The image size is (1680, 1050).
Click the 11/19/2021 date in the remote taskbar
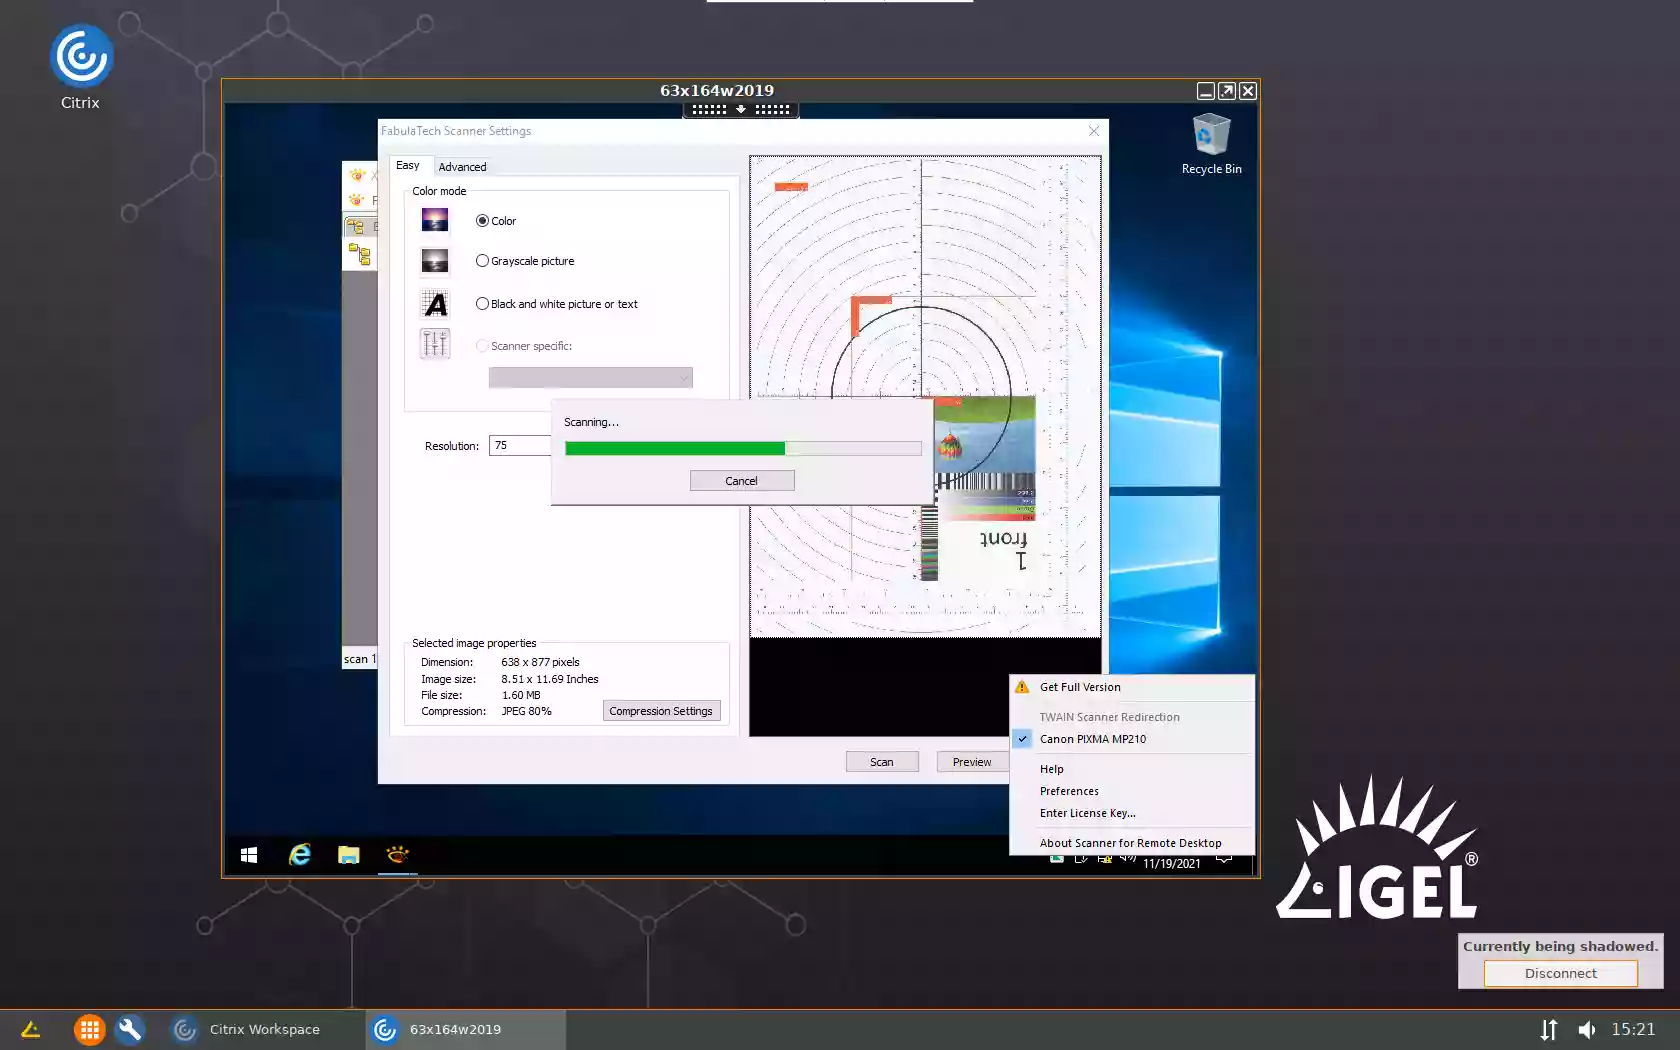click(1172, 864)
